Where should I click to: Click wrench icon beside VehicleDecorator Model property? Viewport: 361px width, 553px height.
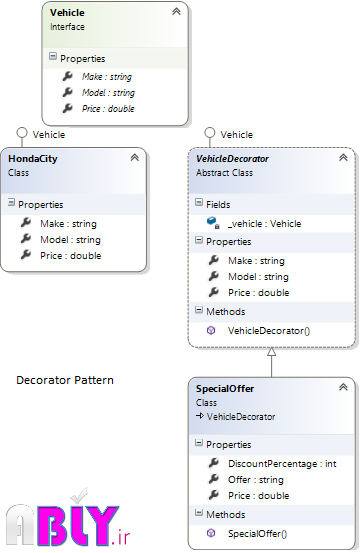click(214, 276)
